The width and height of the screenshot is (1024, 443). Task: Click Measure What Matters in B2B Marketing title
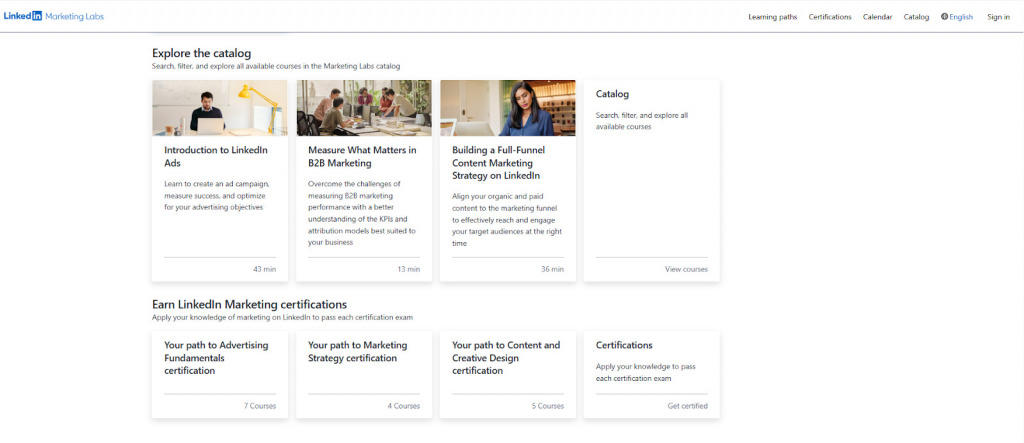coord(362,156)
